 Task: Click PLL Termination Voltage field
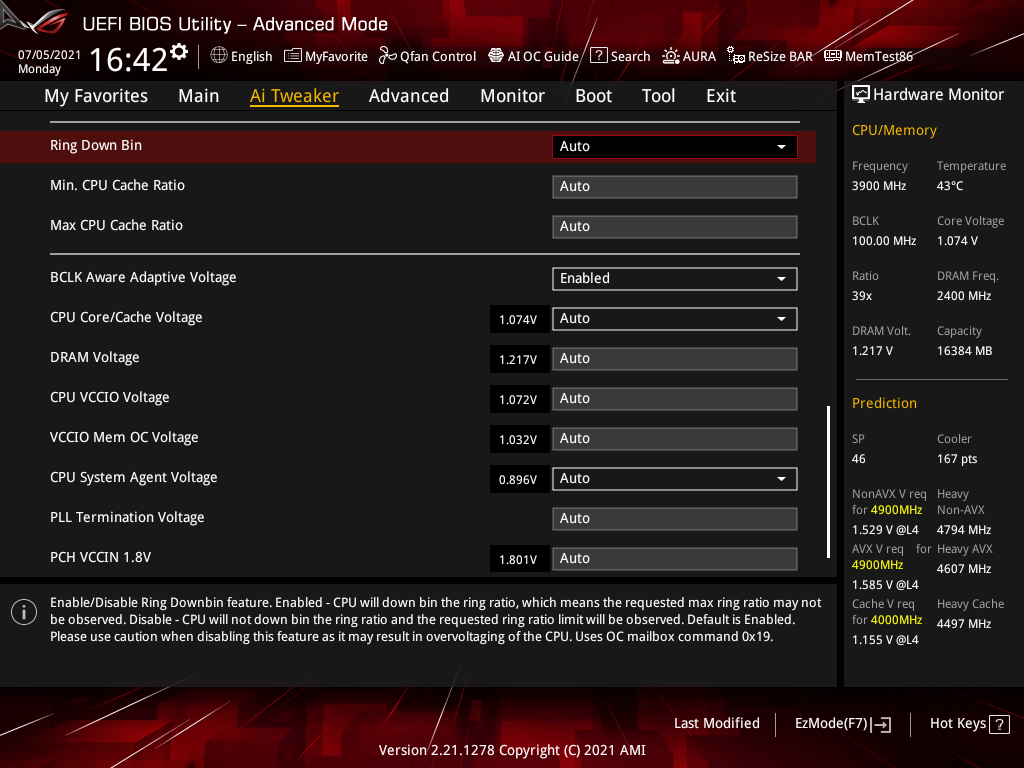[x=675, y=519]
